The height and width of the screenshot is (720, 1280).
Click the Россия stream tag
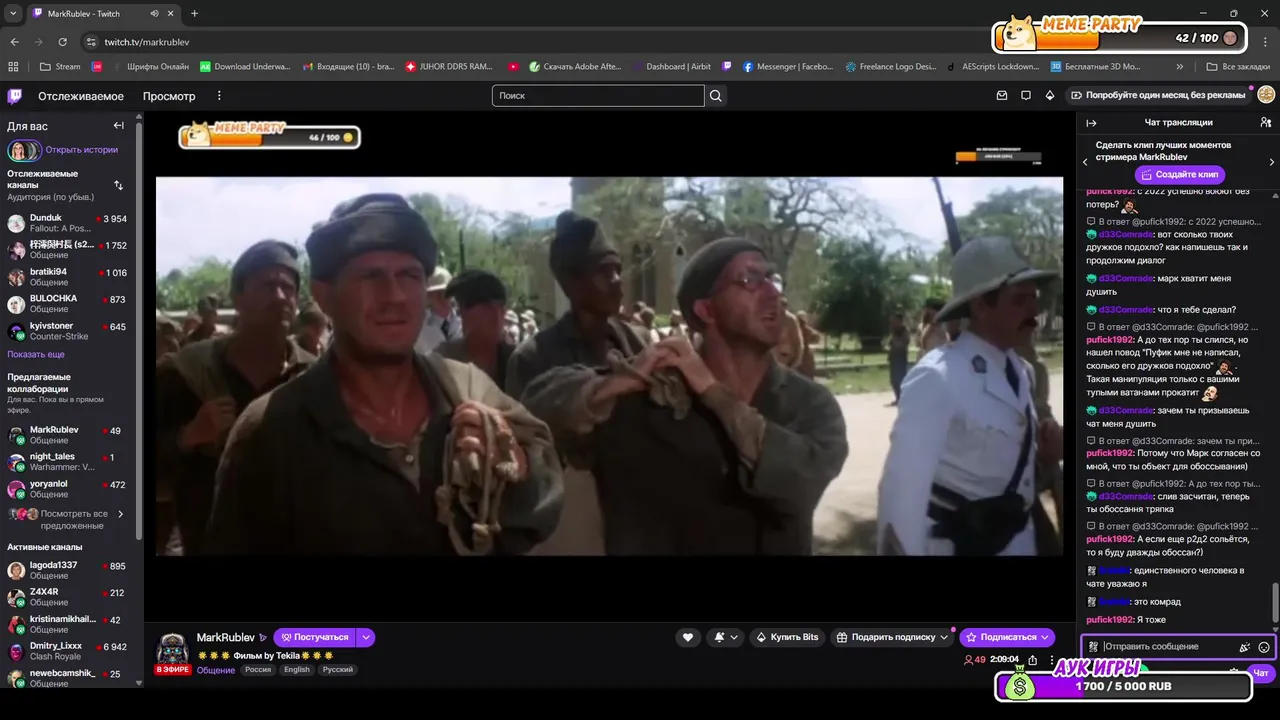(258, 670)
